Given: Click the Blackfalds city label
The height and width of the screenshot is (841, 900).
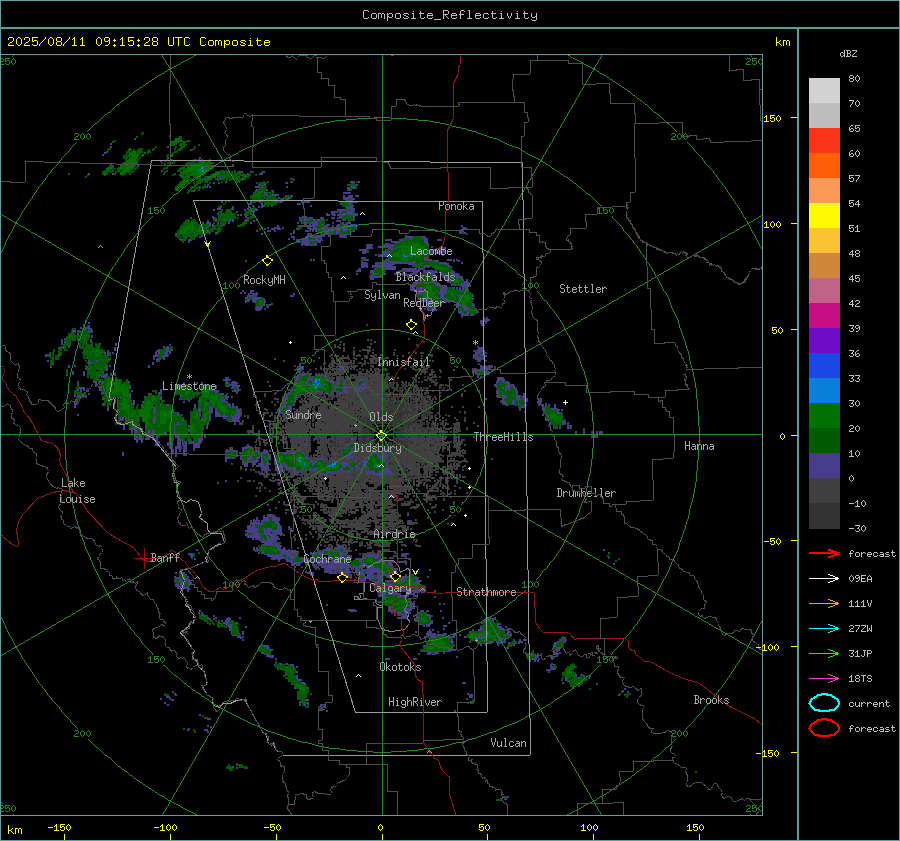Looking at the screenshot, I should 425,277.
